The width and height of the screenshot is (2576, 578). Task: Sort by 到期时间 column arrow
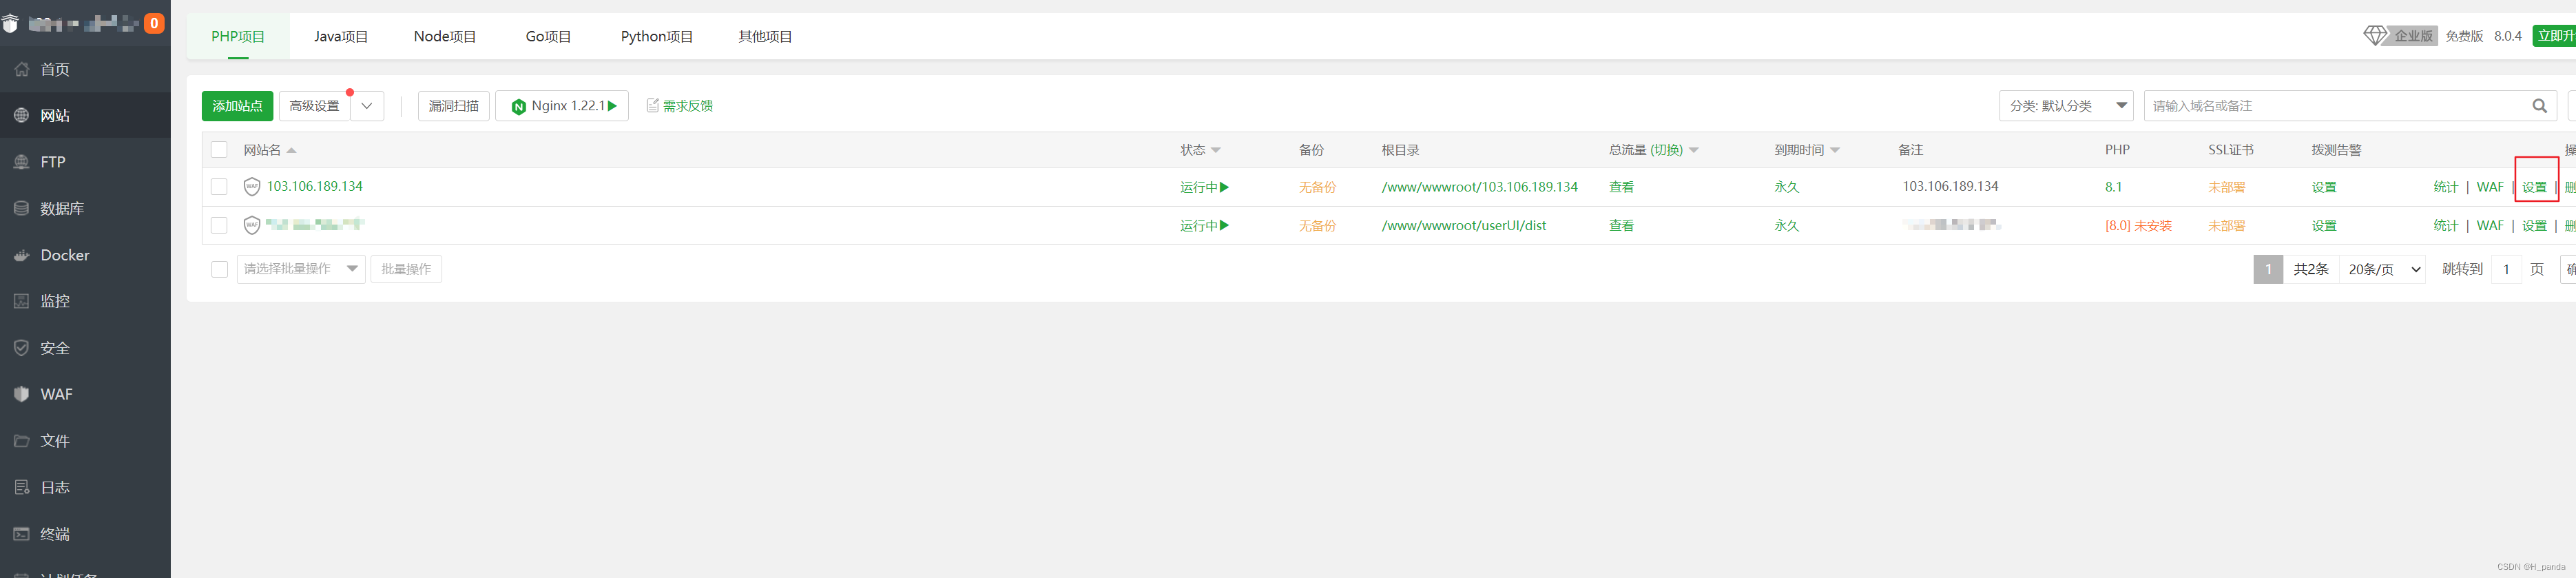[x=1835, y=150]
